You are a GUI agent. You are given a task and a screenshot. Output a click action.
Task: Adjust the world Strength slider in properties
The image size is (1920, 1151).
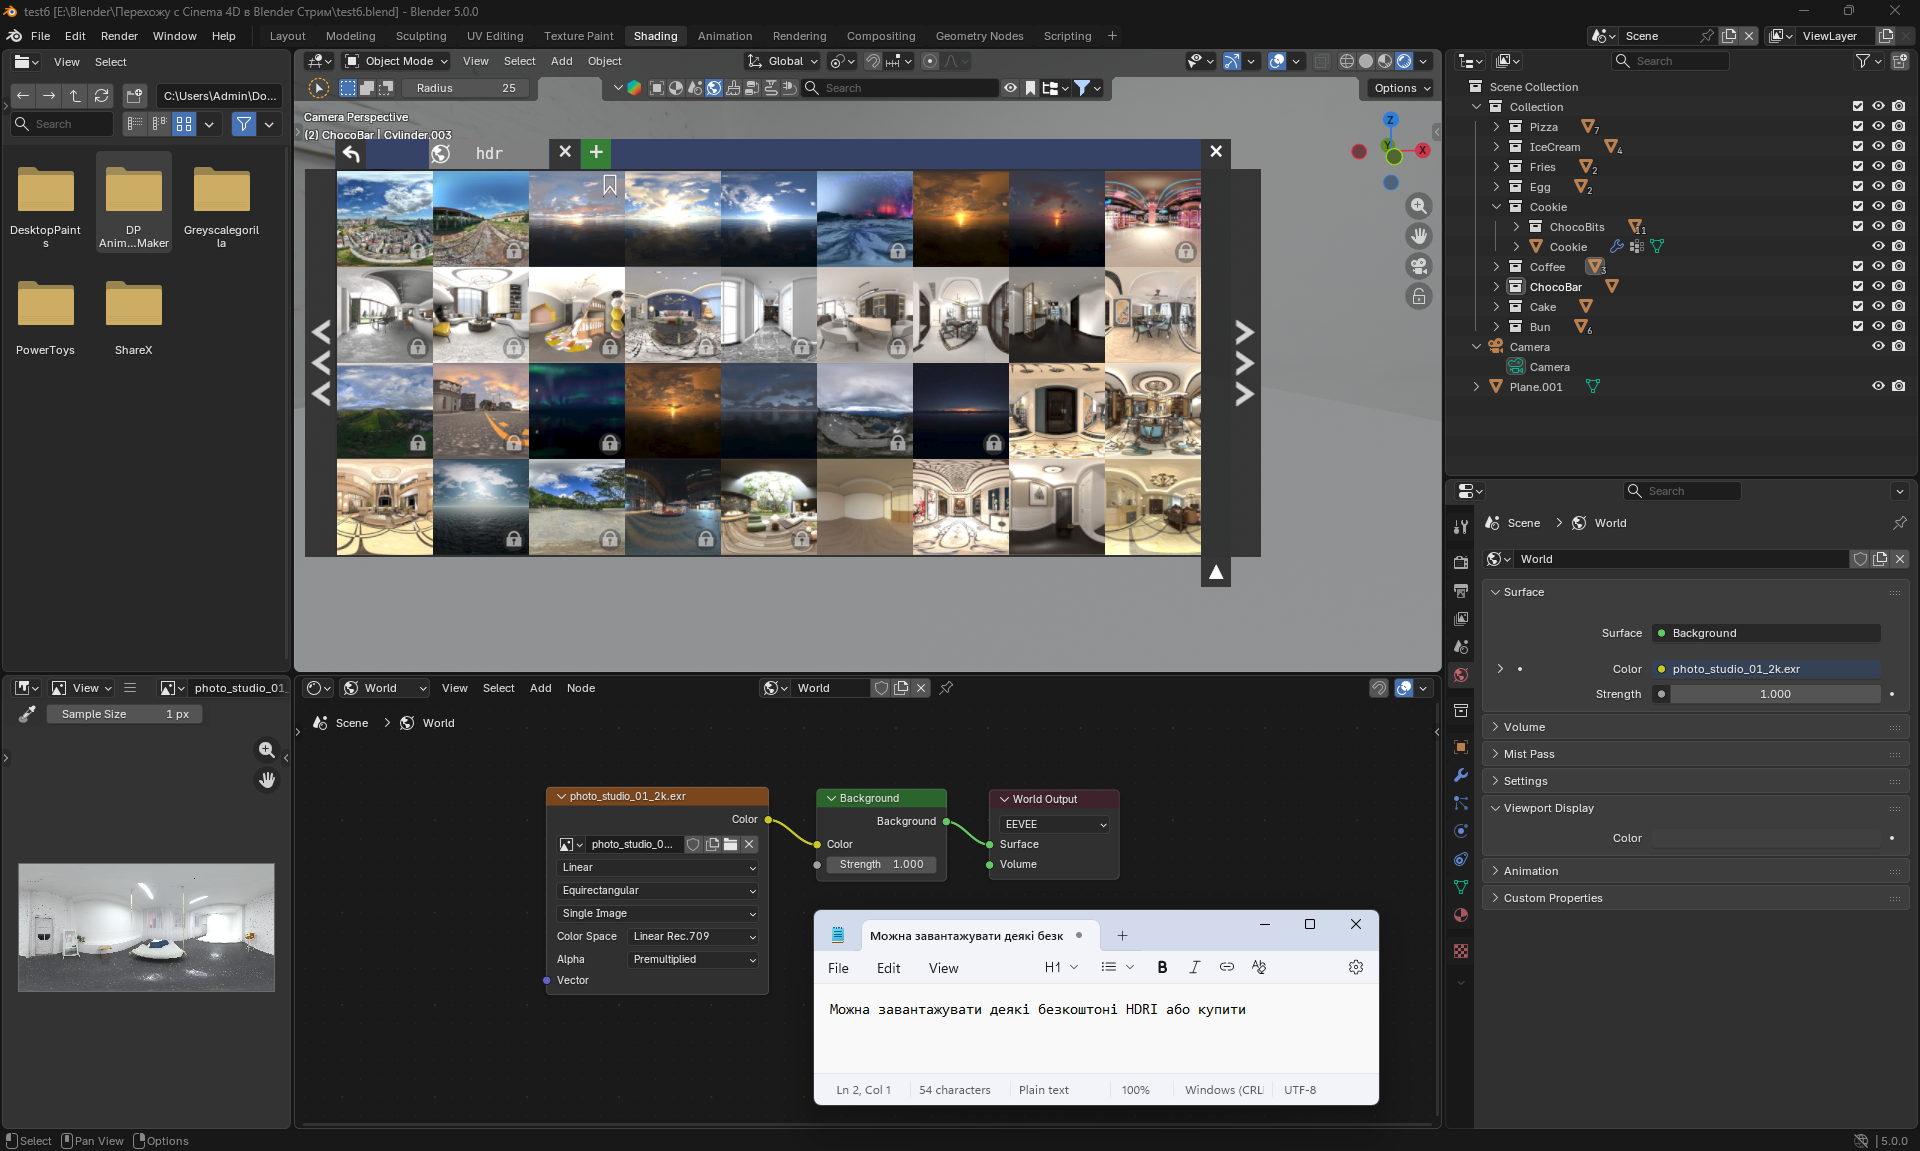click(x=1775, y=694)
